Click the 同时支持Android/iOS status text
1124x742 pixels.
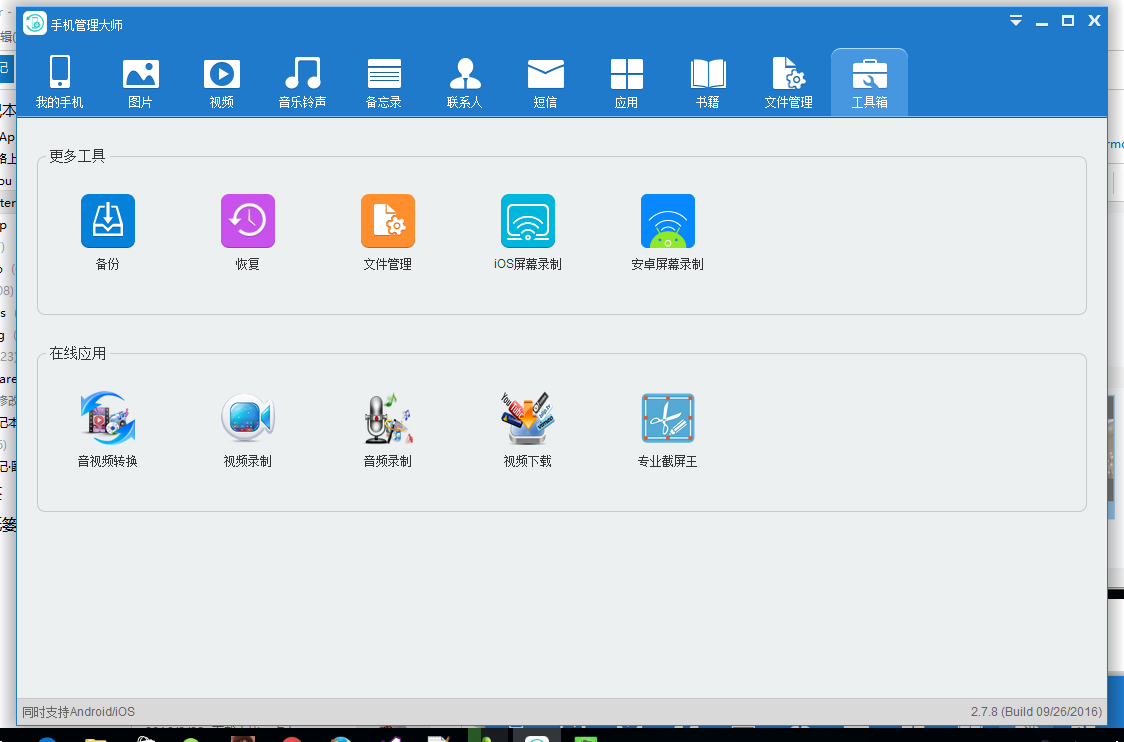78,712
